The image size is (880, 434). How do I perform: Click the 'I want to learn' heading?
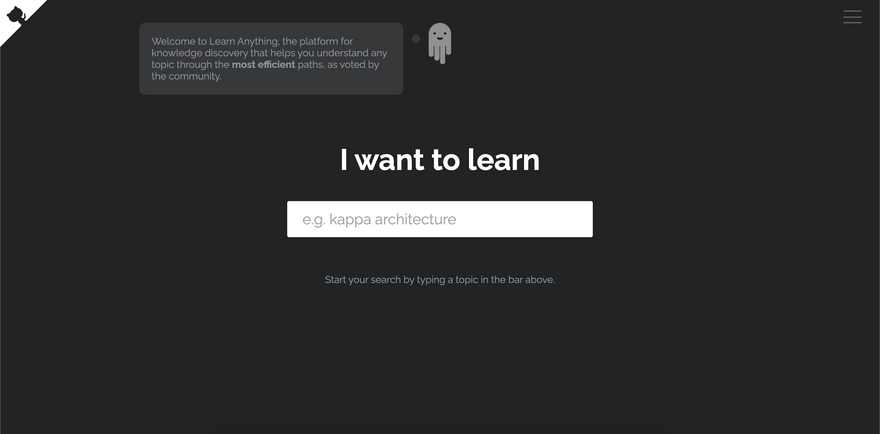[439, 160]
